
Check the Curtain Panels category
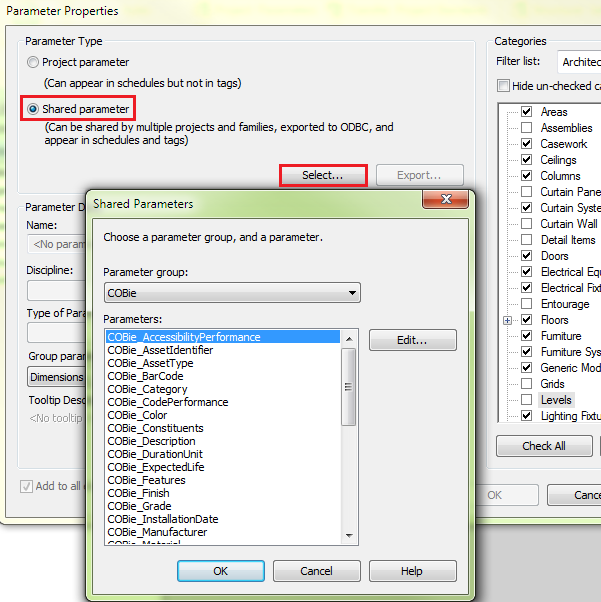tap(526, 192)
